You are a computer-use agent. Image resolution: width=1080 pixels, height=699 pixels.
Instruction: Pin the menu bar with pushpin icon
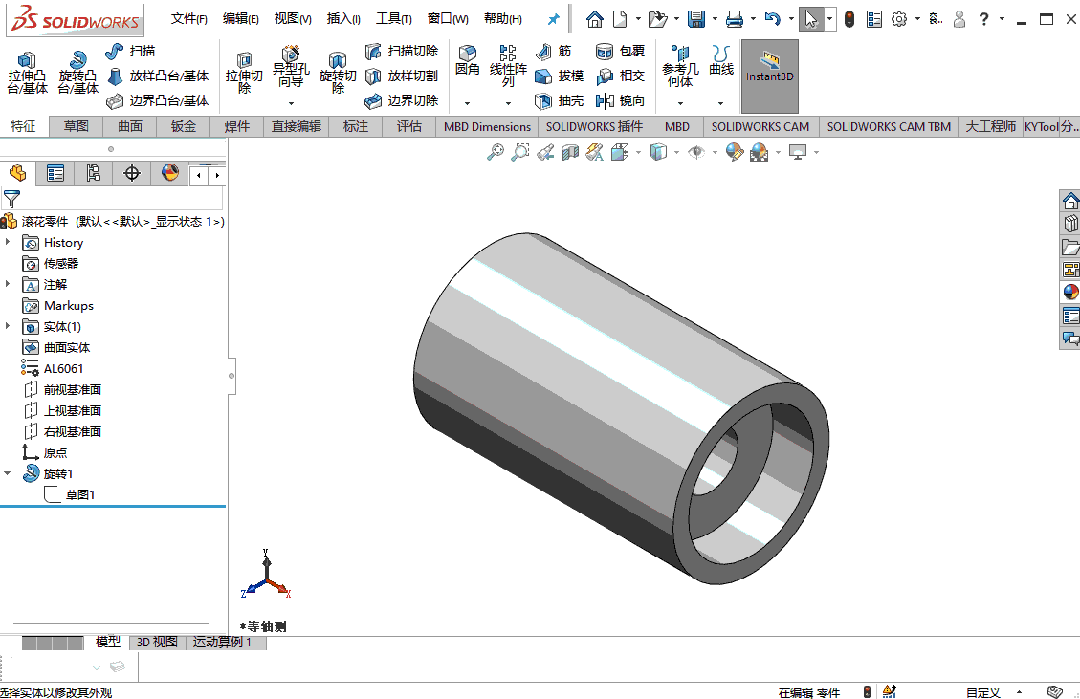point(553,19)
